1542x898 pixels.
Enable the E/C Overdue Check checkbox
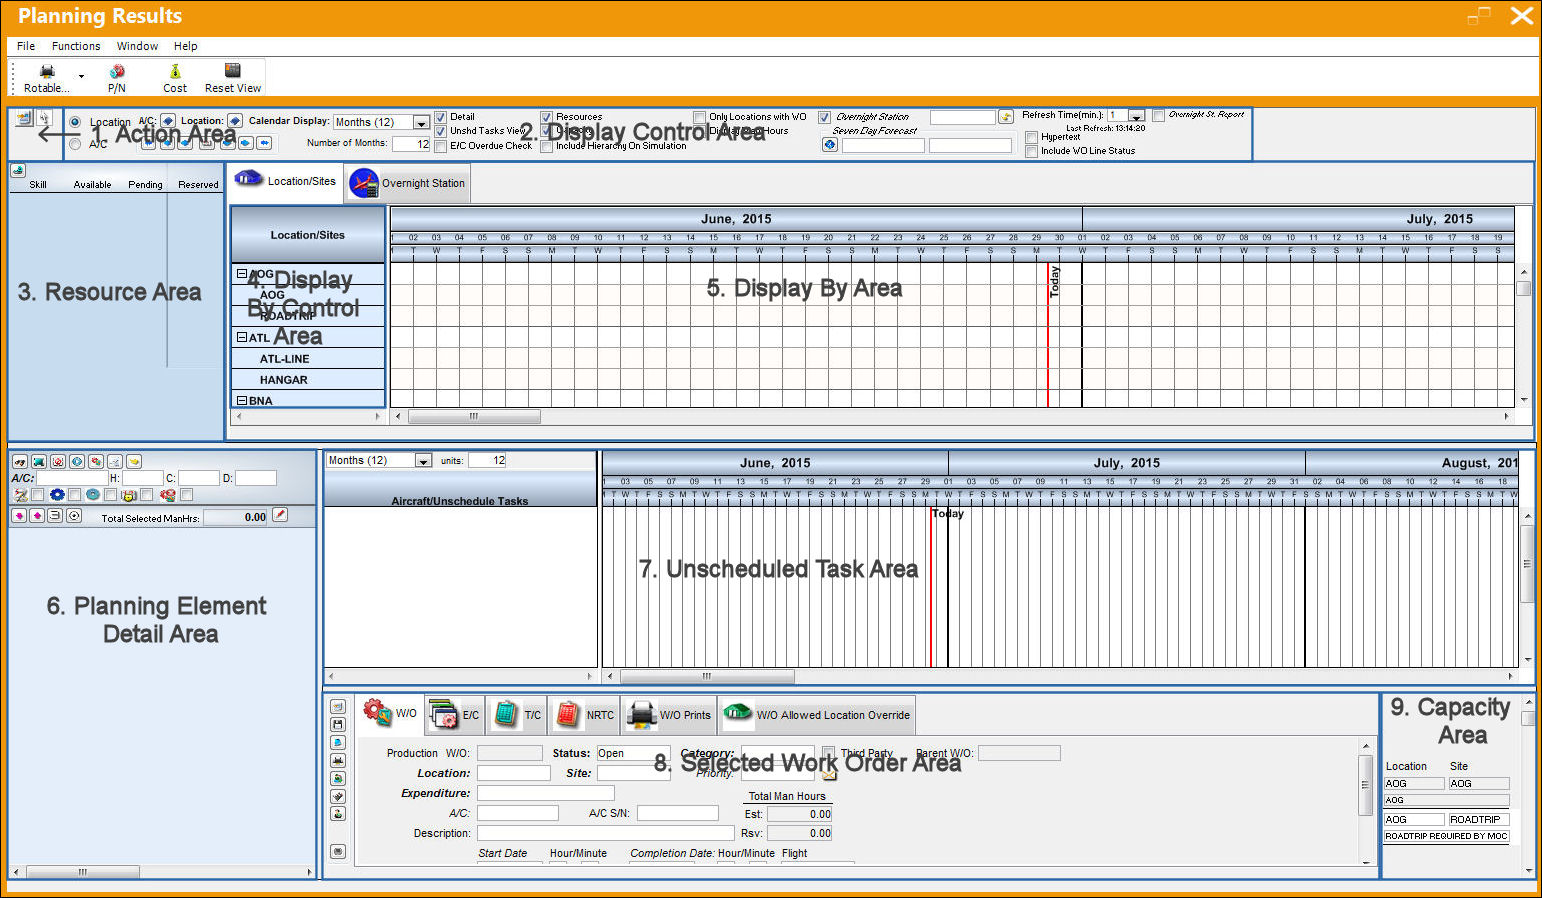(440, 146)
